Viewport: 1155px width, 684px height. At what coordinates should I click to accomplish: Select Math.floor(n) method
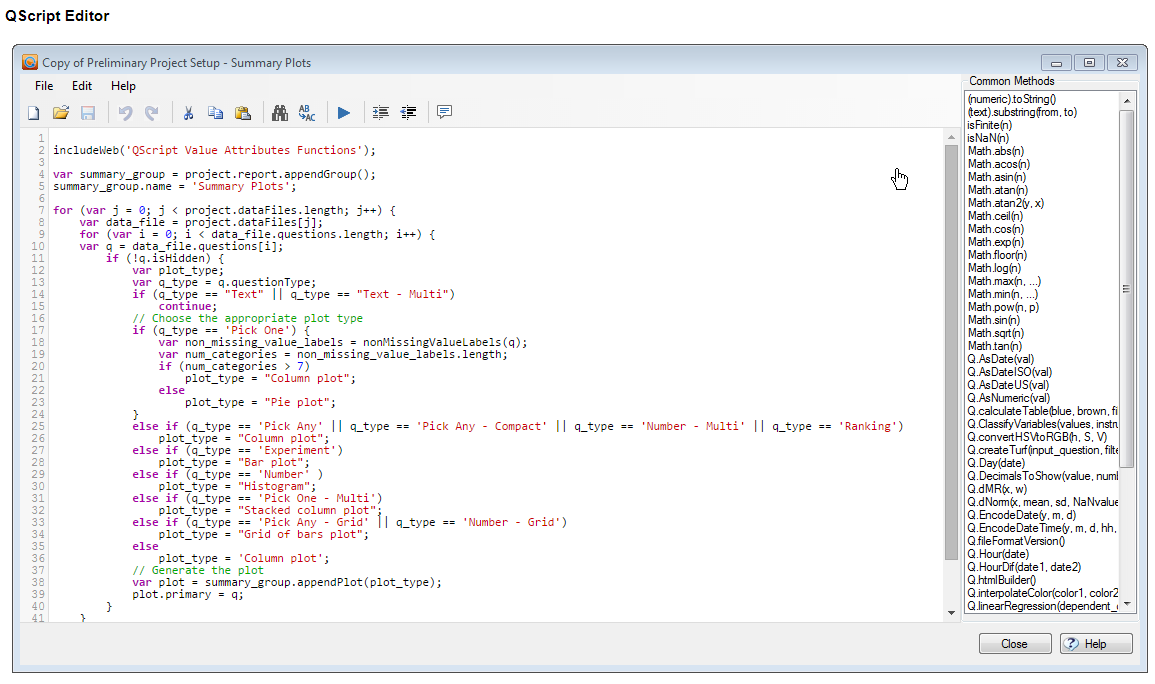pyautogui.click(x=997, y=255)
